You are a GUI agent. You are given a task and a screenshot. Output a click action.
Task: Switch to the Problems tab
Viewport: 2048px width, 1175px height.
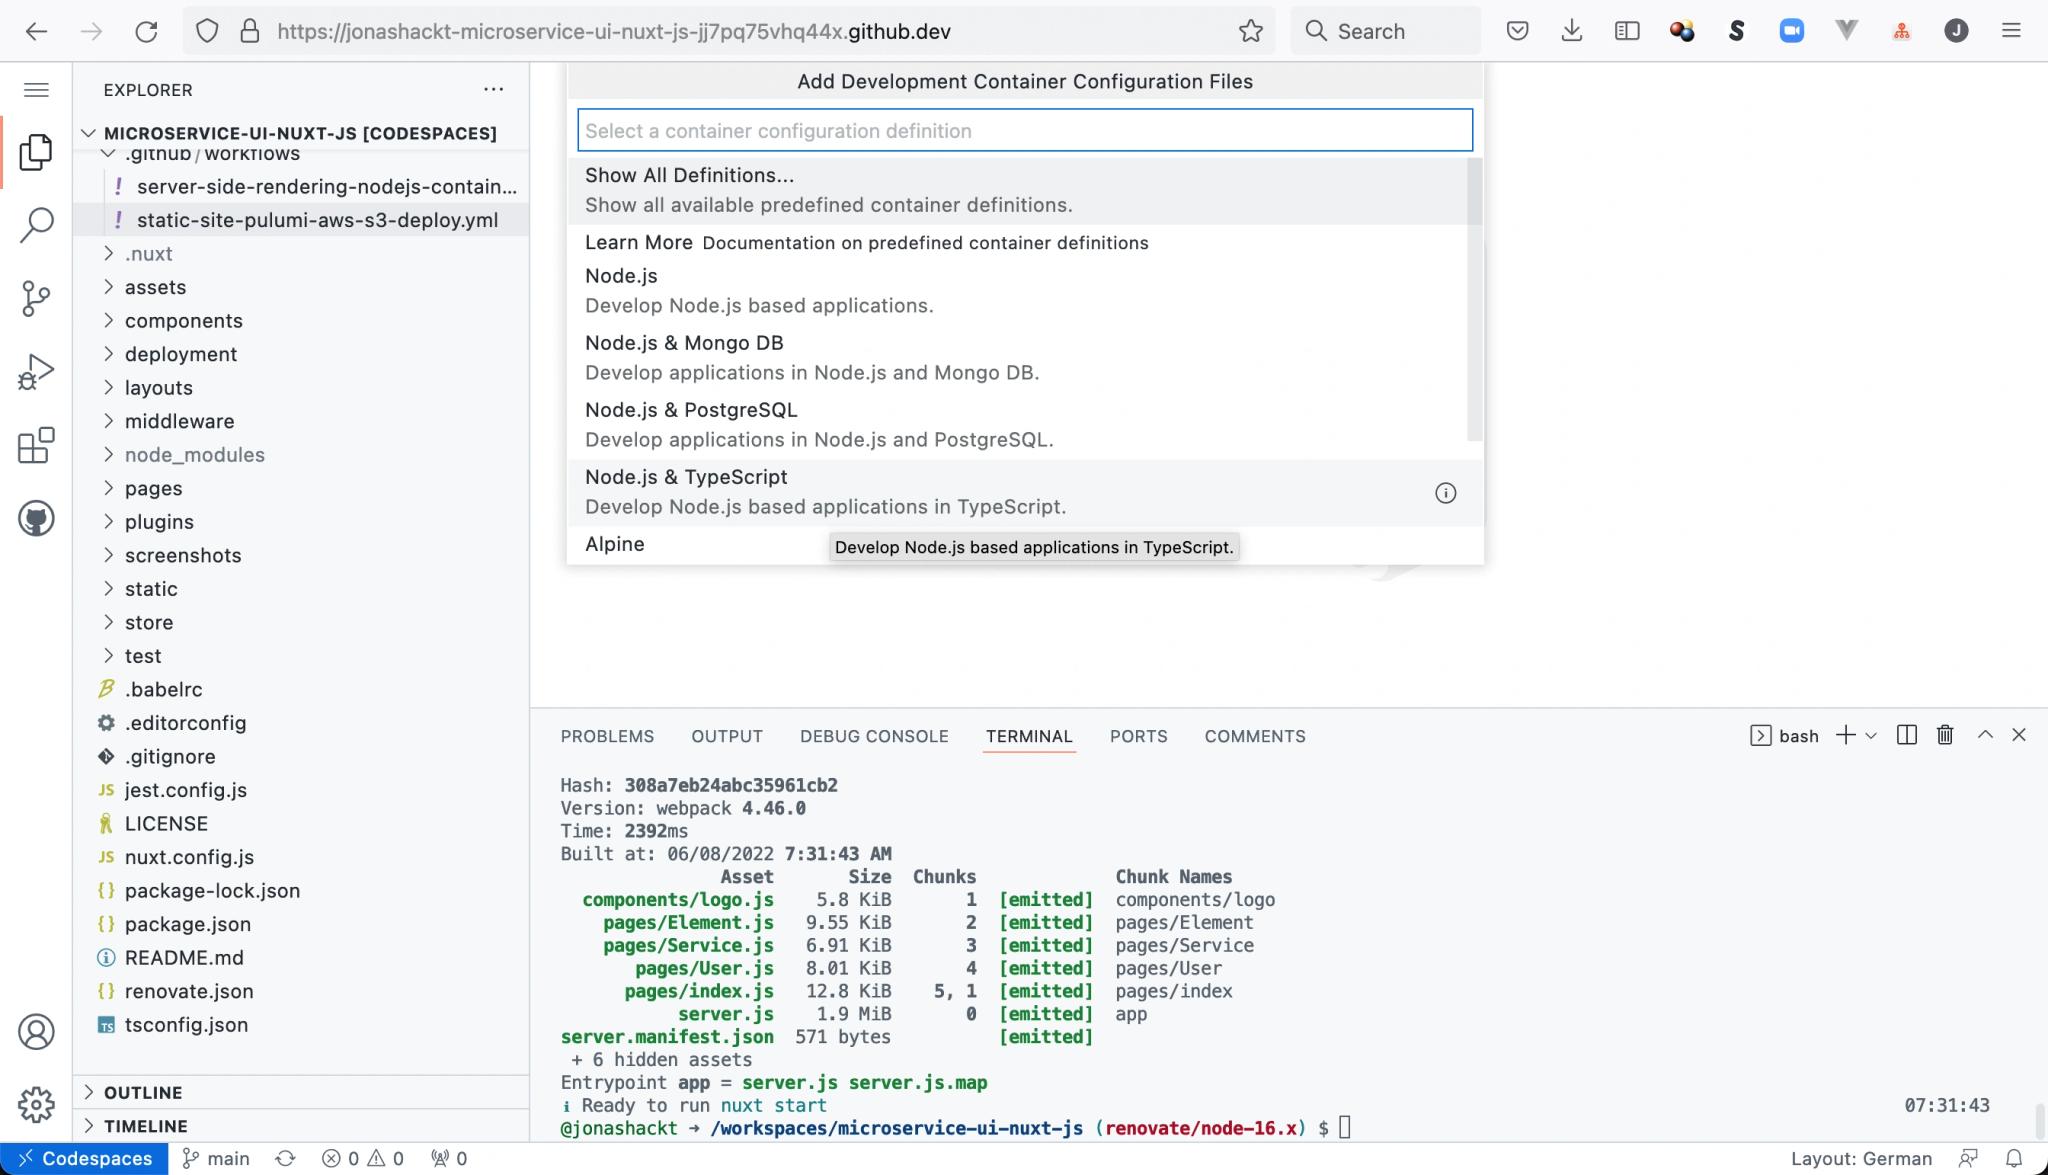[x=607, y=736]
